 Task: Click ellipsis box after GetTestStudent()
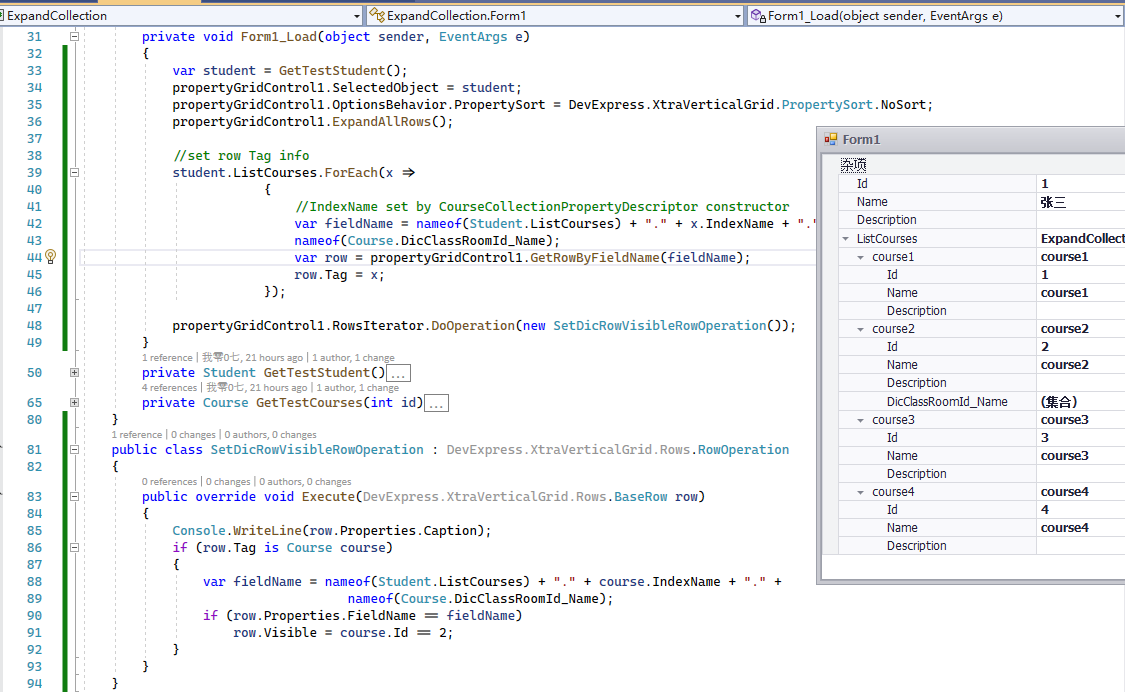click(x=398, y=373)
